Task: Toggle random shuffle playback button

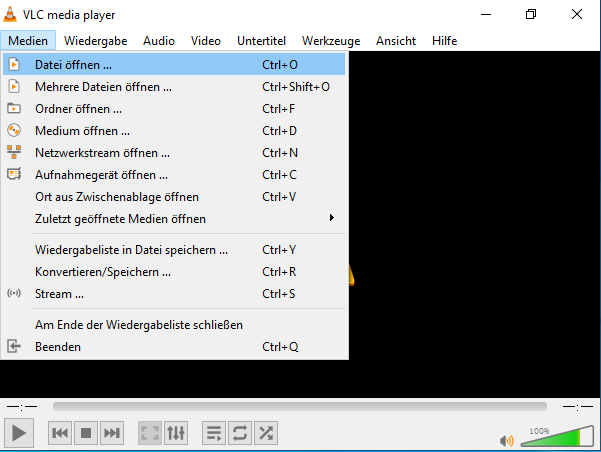Action: coord(266,433)
